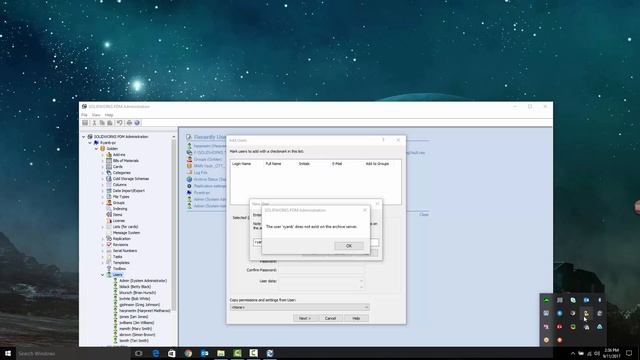
Task: Click the Groups node icon
Action: [x=109, y=202]
